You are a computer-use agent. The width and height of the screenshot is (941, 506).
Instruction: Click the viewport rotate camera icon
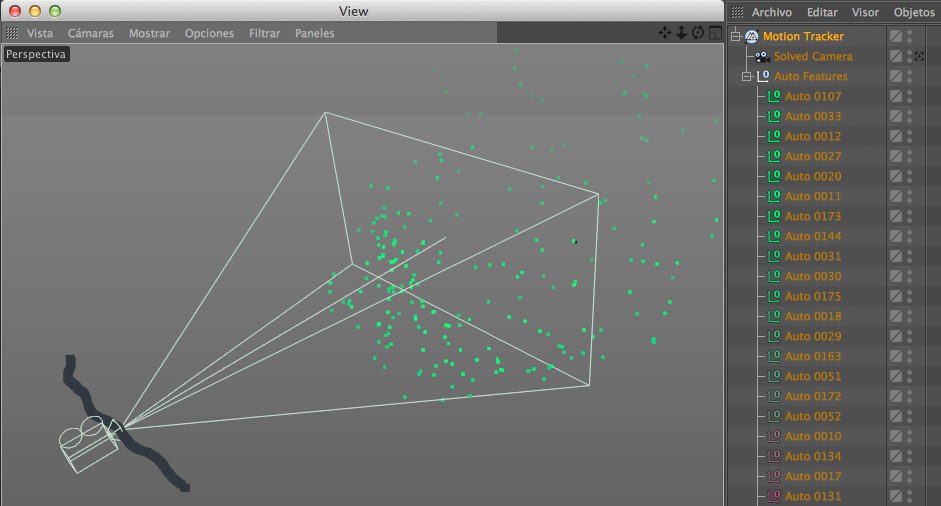pyautogui.click(x=697, y=33)
